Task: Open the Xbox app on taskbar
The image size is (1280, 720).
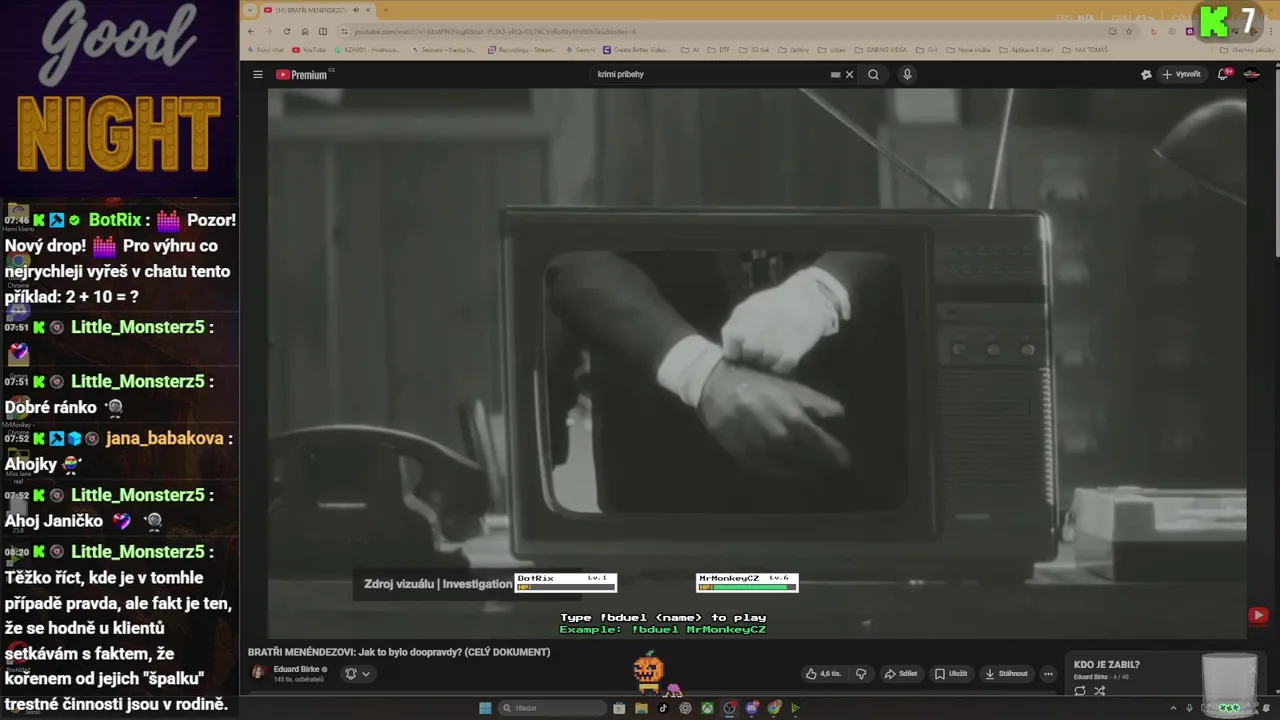Action: click(x=707, y=708)
